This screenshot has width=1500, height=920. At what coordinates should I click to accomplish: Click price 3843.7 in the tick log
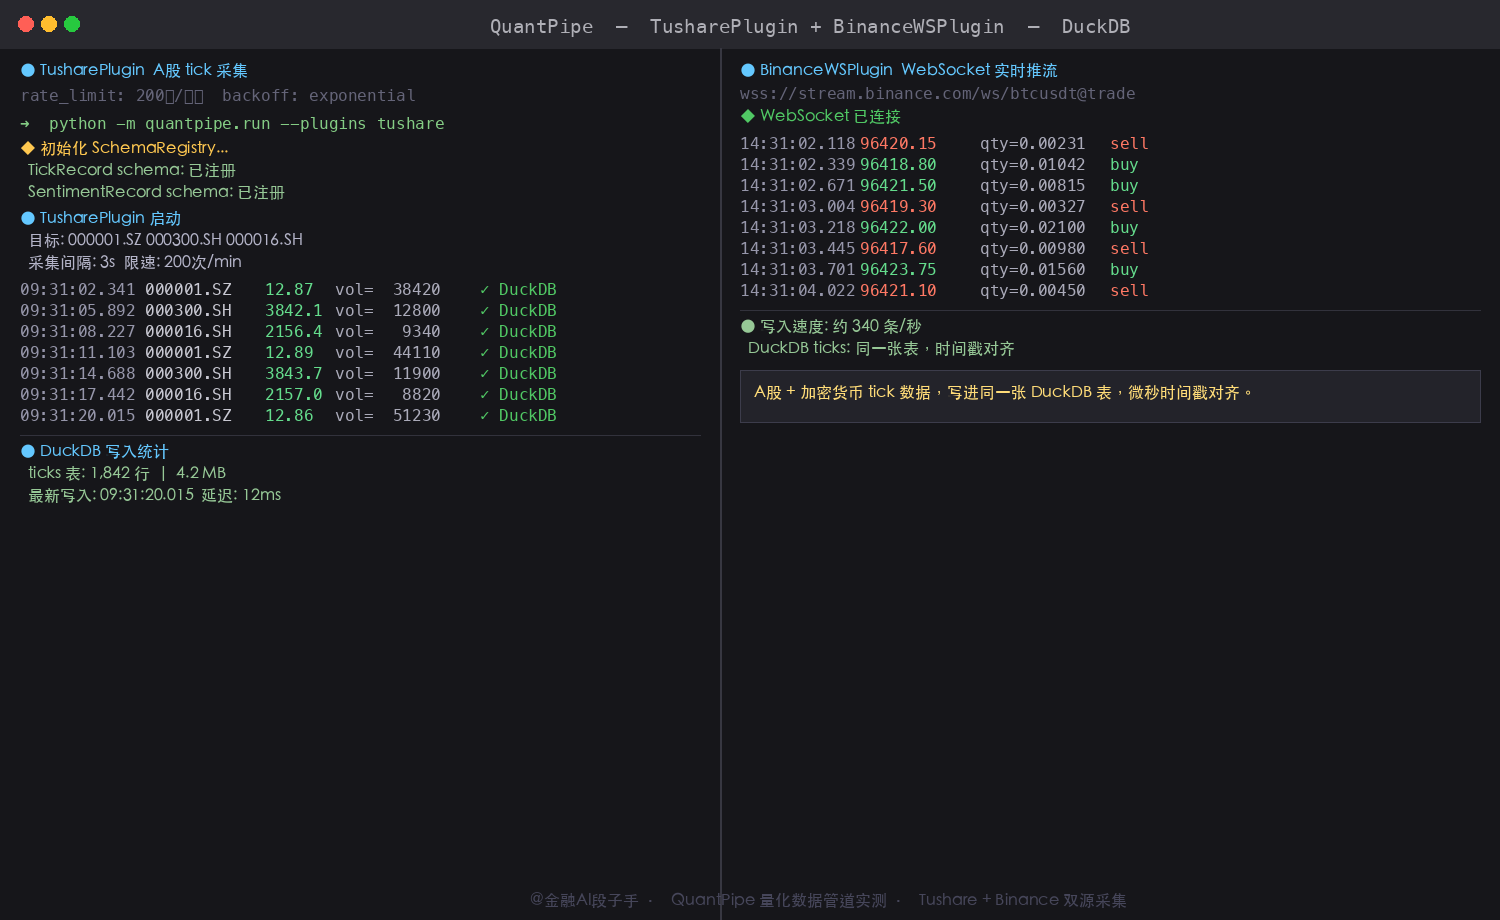[294, 374]
